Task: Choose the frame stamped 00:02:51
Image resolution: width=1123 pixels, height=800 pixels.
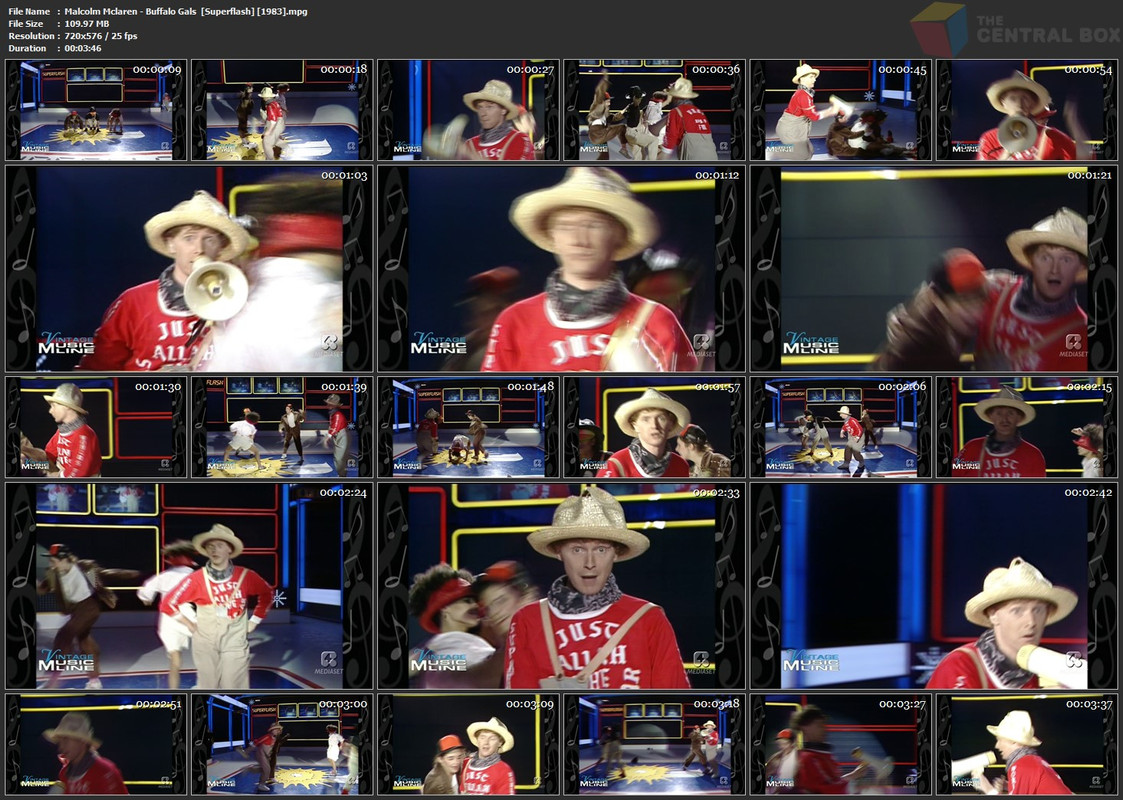Action: pyautogui.click(x=96, y=744)
